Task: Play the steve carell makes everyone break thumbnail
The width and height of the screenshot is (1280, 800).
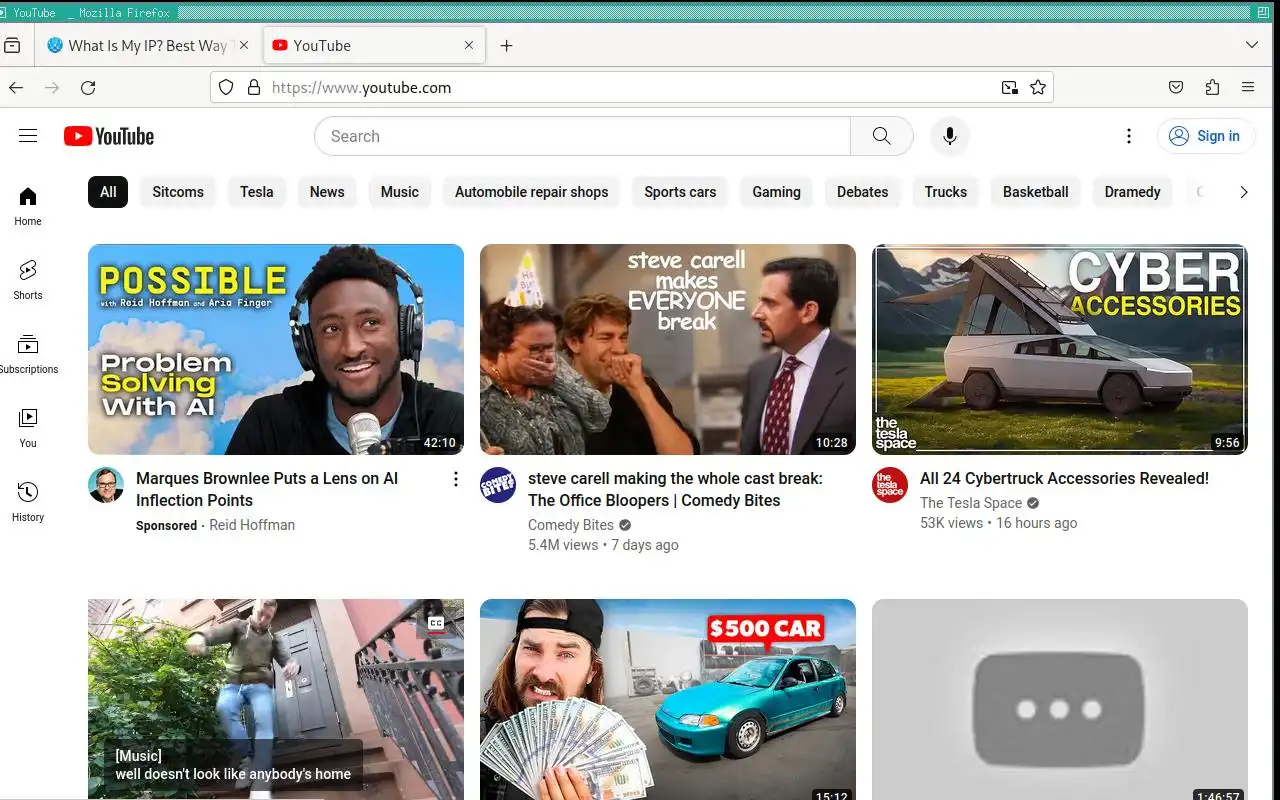Action: tap(668, 349)
